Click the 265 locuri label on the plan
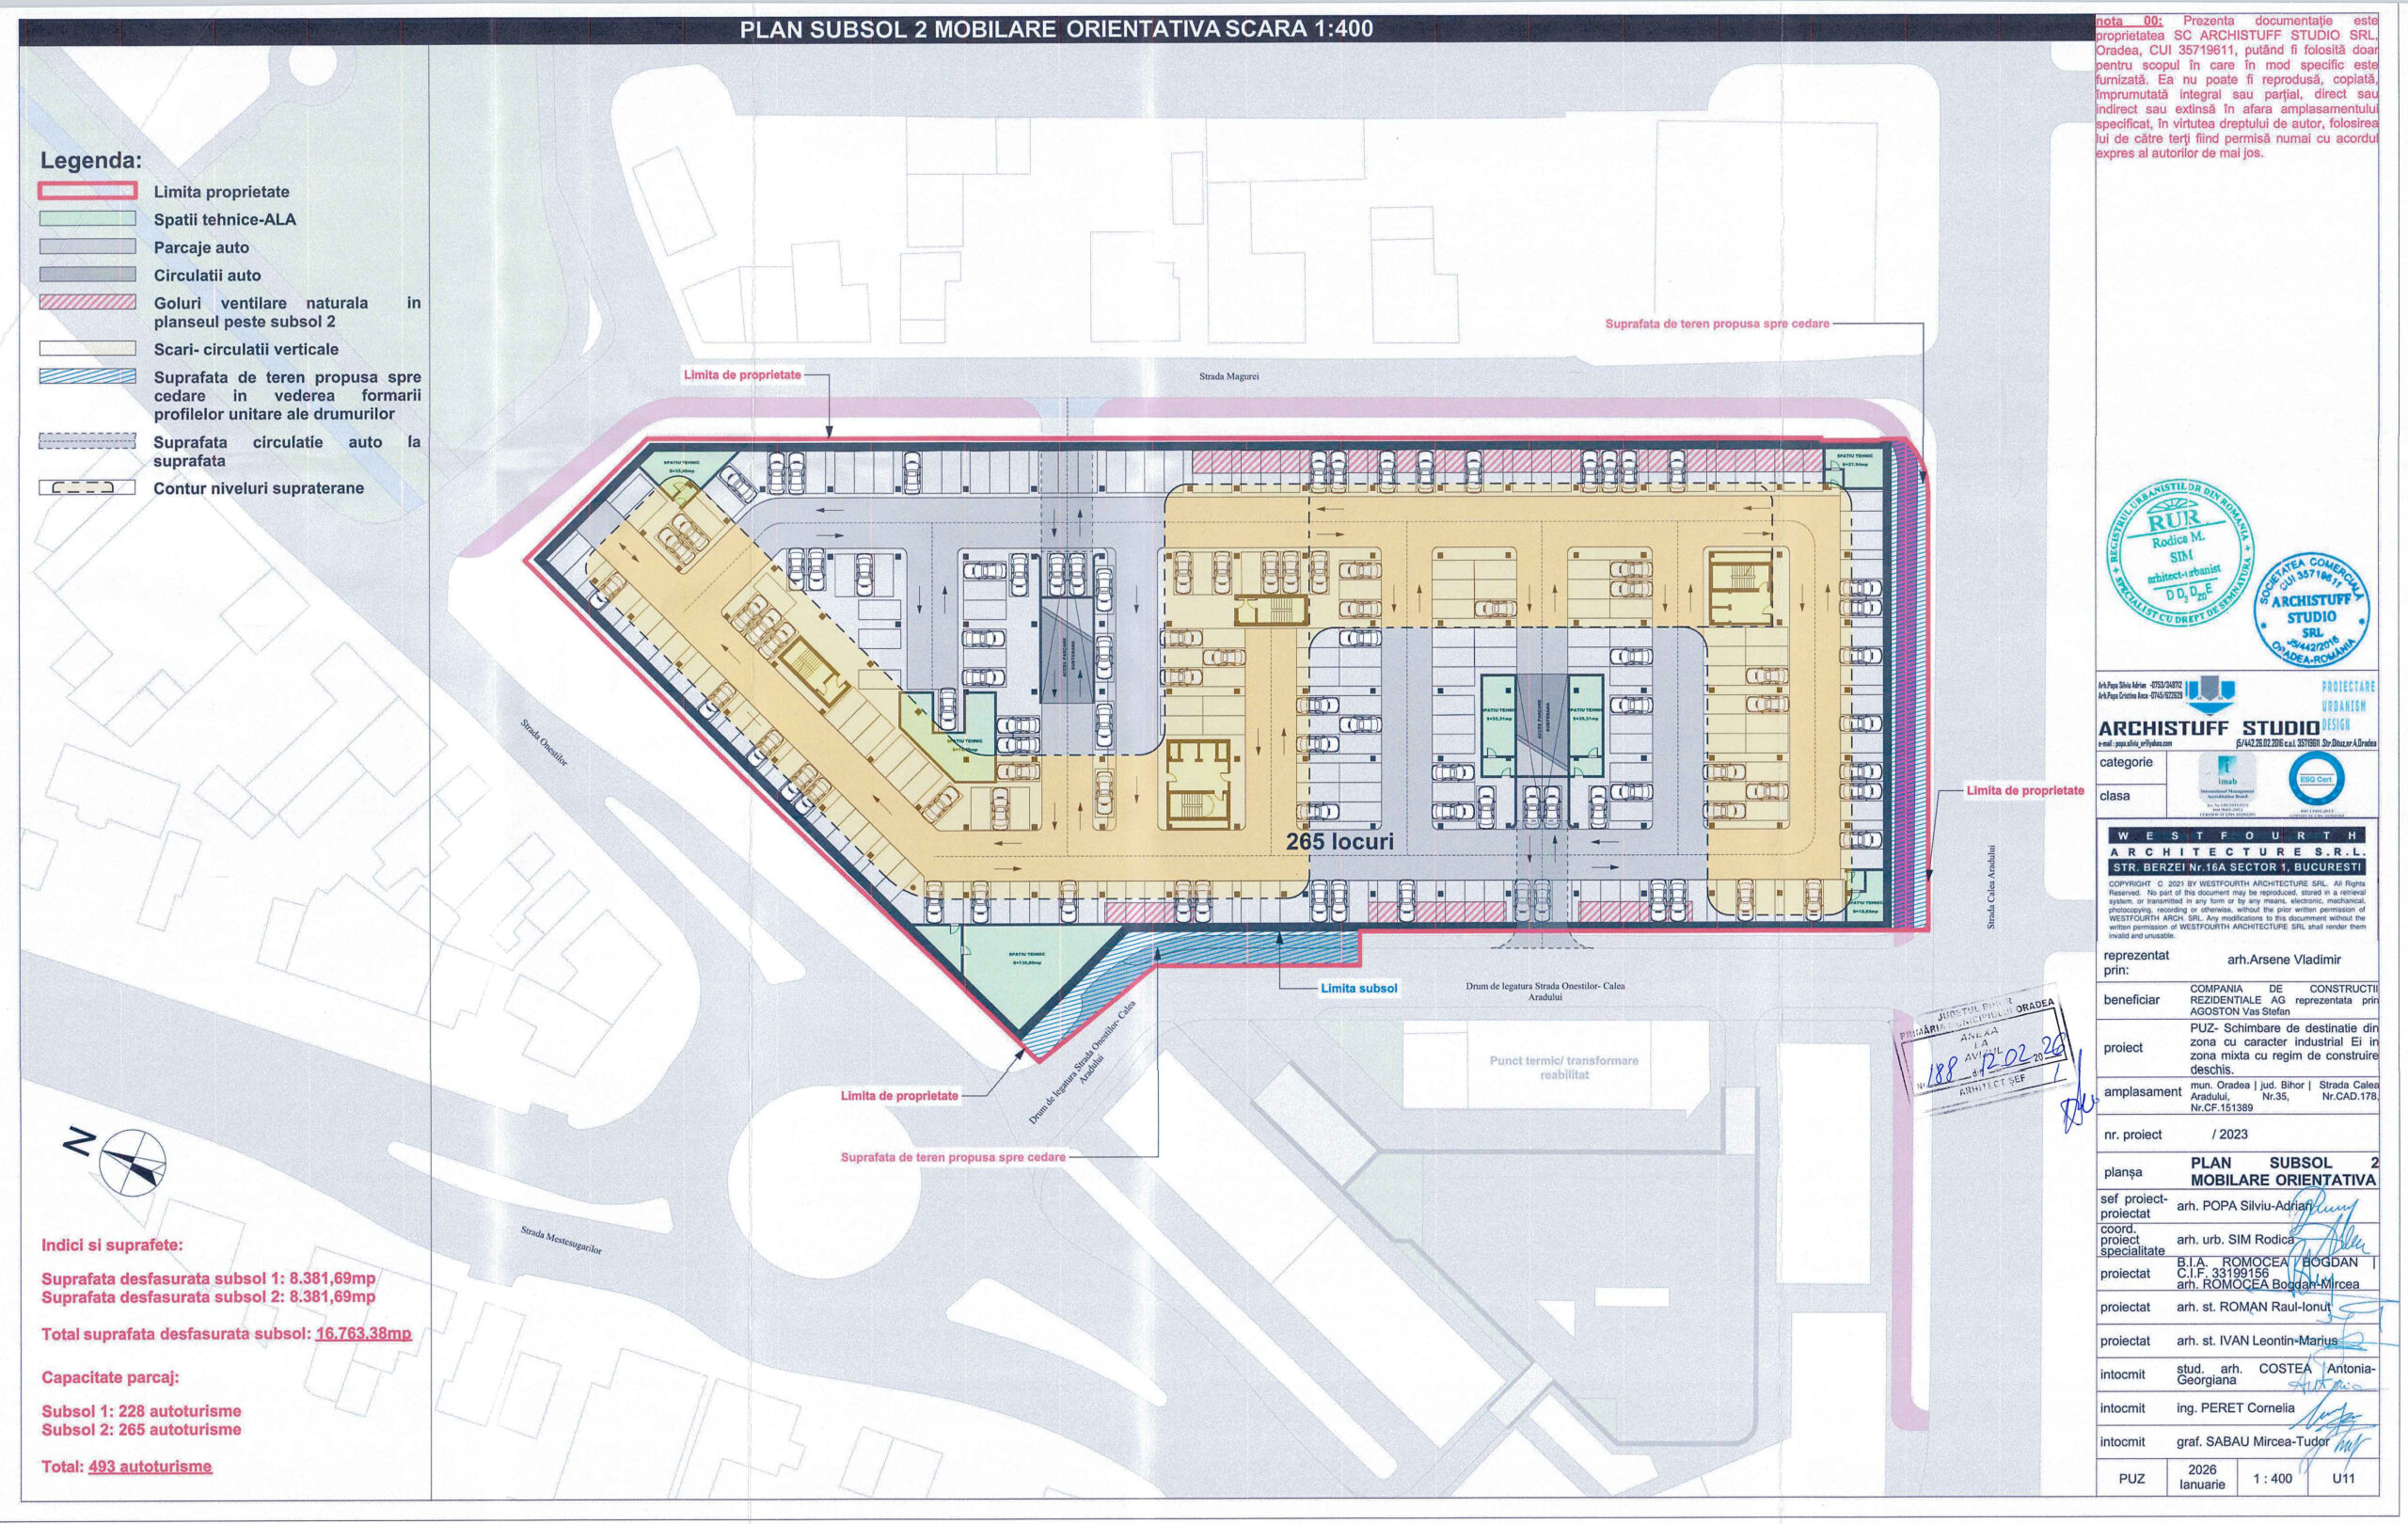 [1339, 842]
